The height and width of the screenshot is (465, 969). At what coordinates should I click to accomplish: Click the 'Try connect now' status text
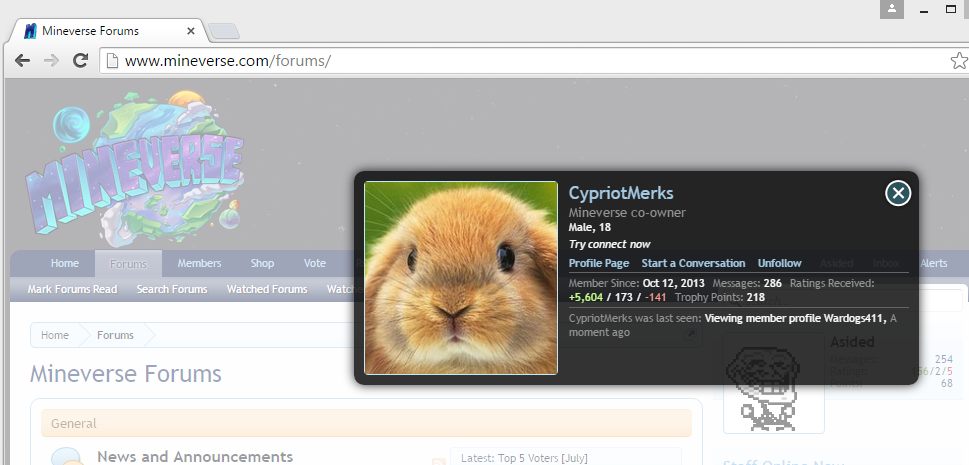(x=609, y=244)
